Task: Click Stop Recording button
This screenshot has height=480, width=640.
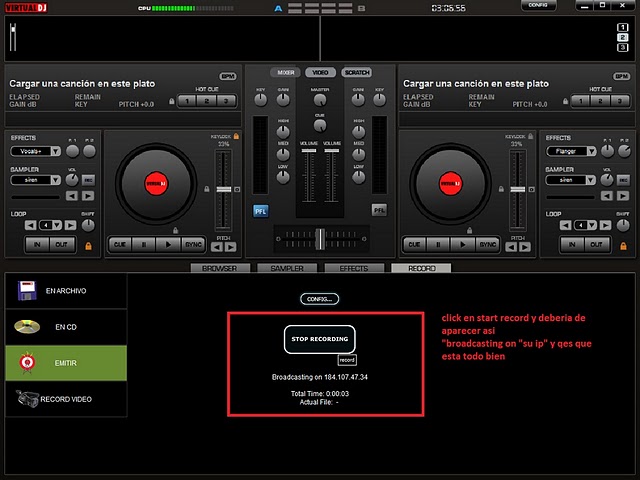Action: (320, 339)
